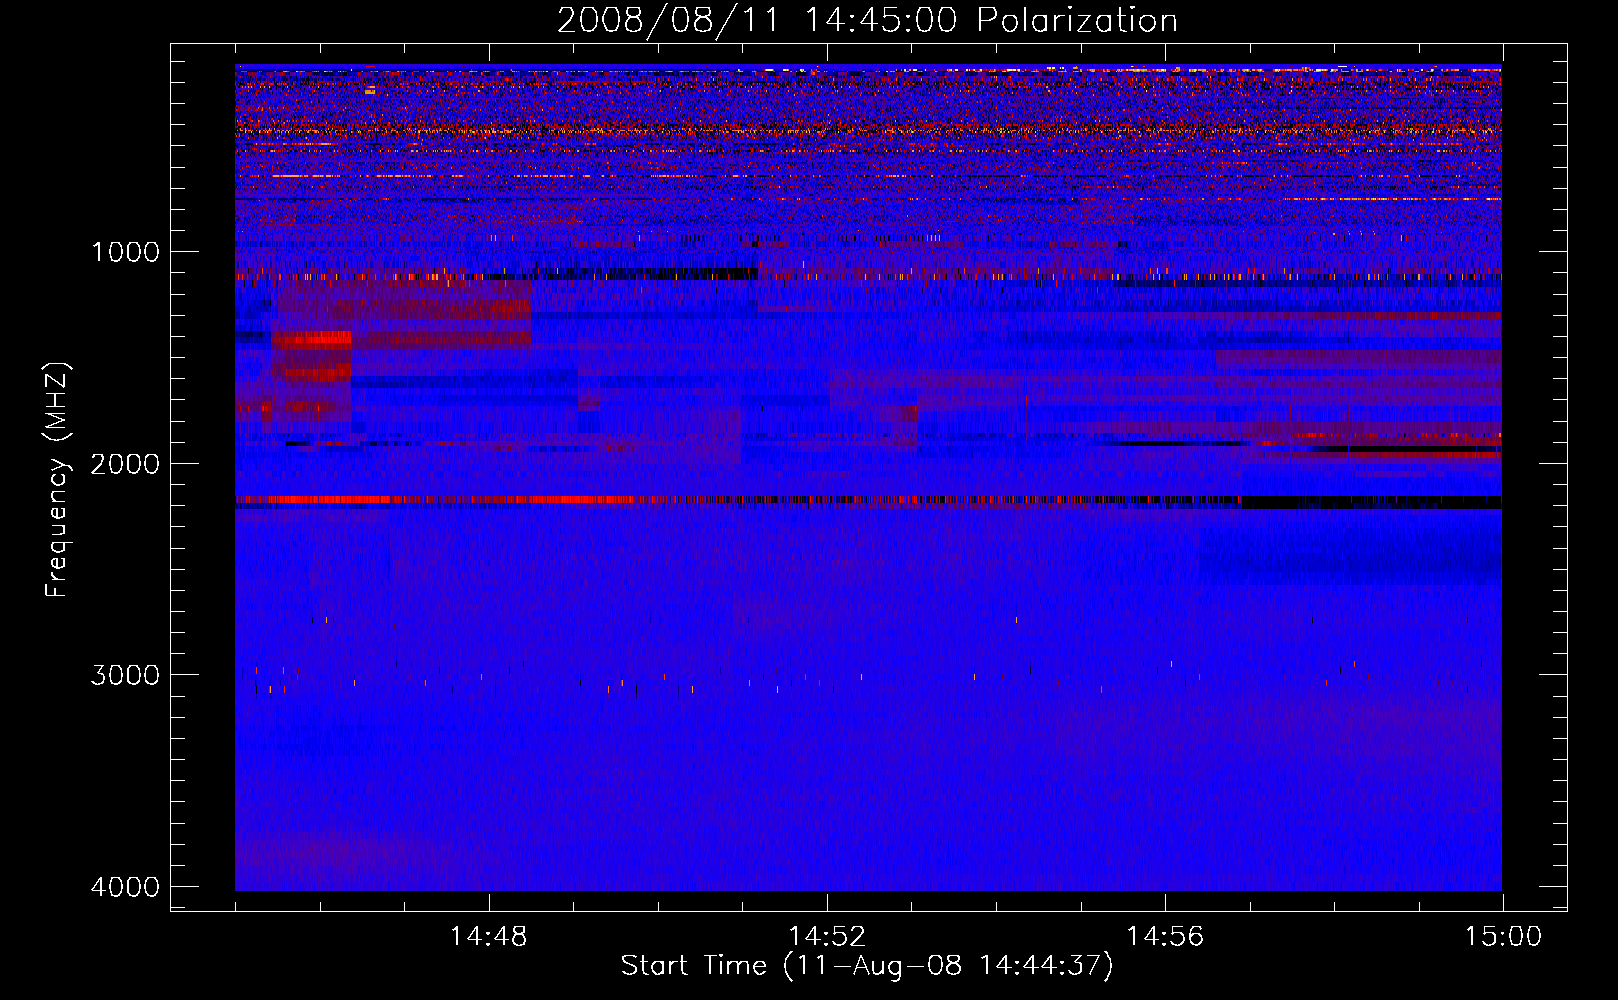Click the "14:48" time tick label
The image size is (1618, 1000).
488,937
